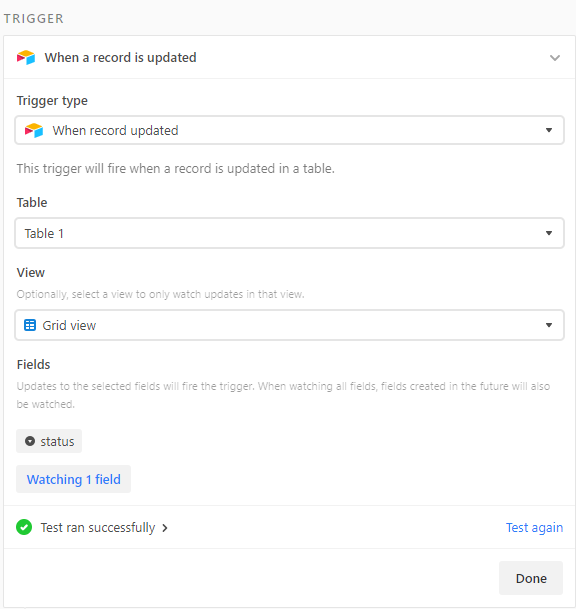
Task: Click Airtable icon inside Trigger type field
Action: [x=34, y=130]
